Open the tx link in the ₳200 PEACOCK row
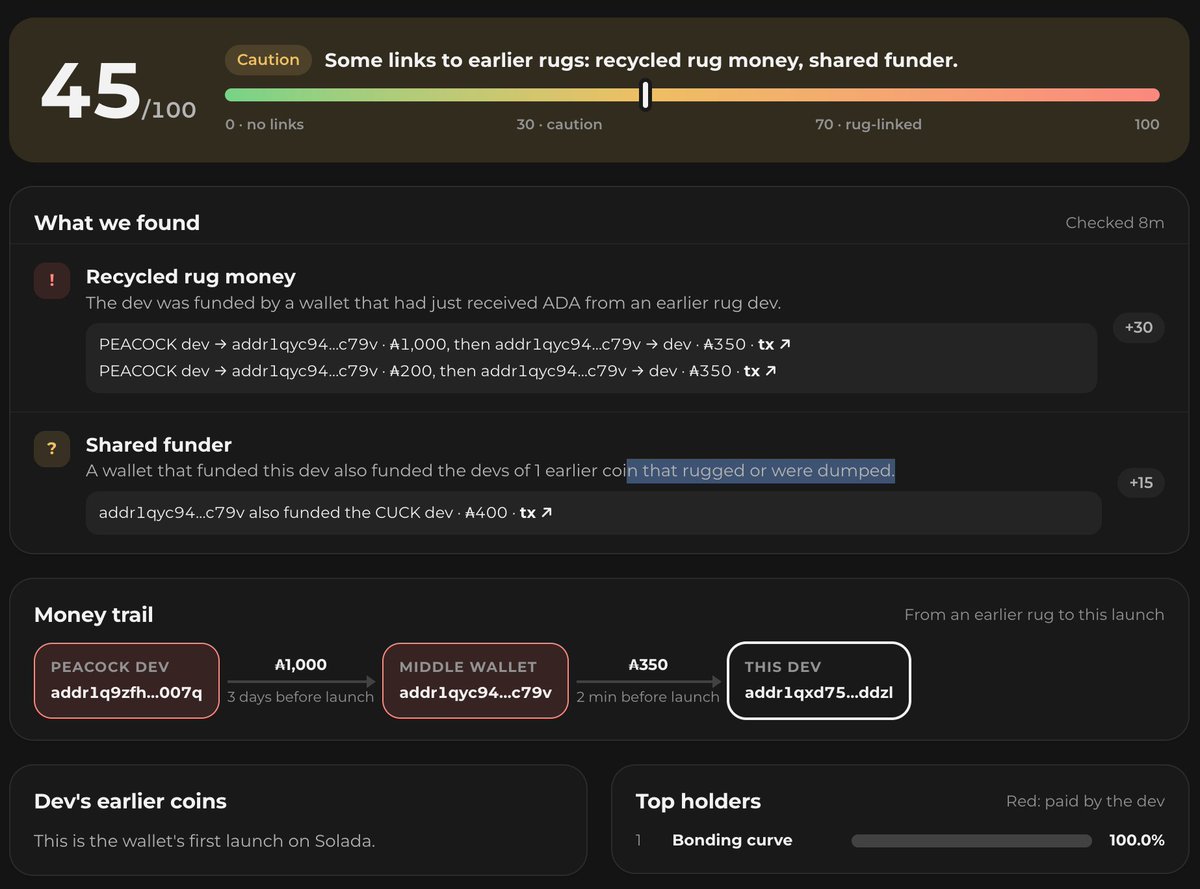 (760, 370)
